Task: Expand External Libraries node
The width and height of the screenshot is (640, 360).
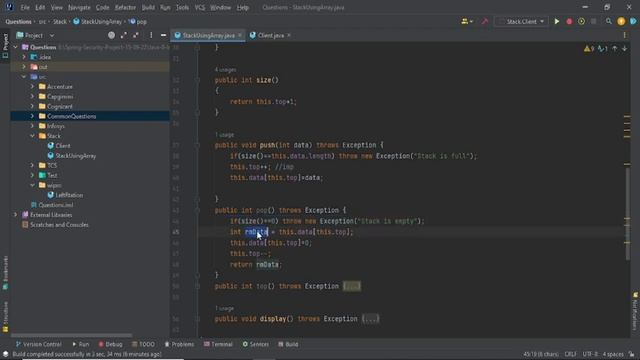Action: point(16,215)
